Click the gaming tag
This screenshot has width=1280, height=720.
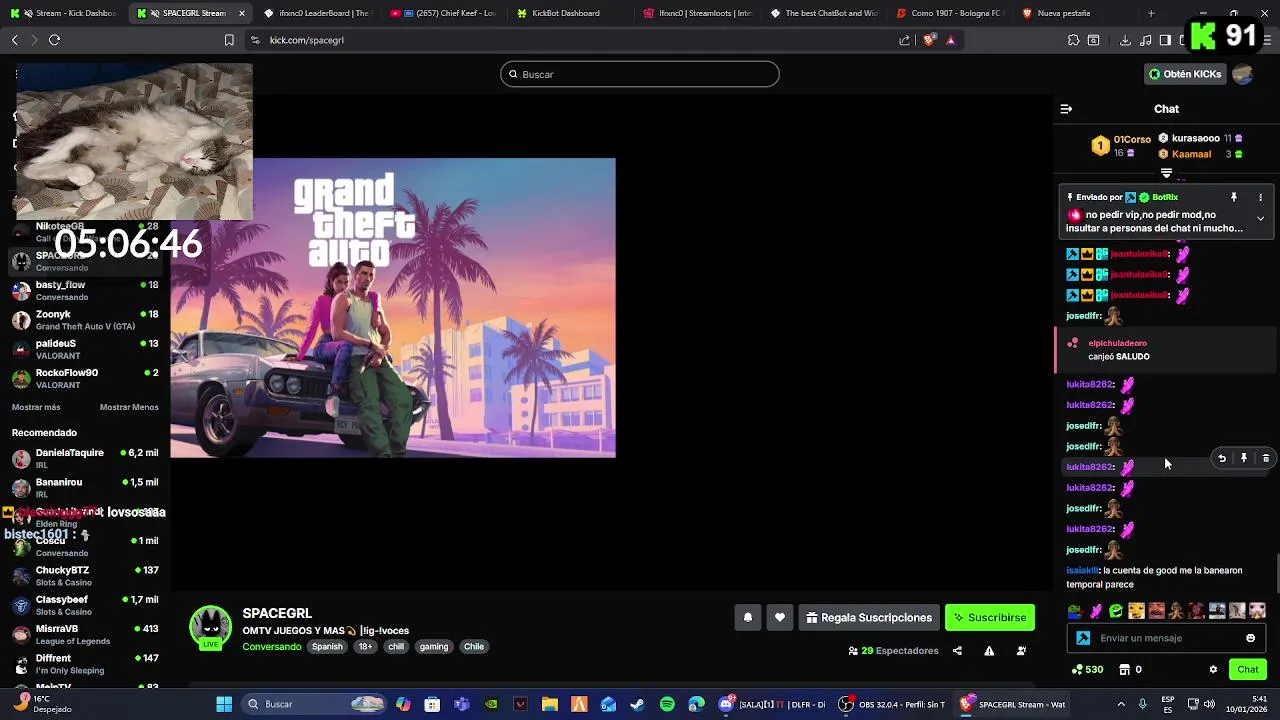click(x=434, y=647)
